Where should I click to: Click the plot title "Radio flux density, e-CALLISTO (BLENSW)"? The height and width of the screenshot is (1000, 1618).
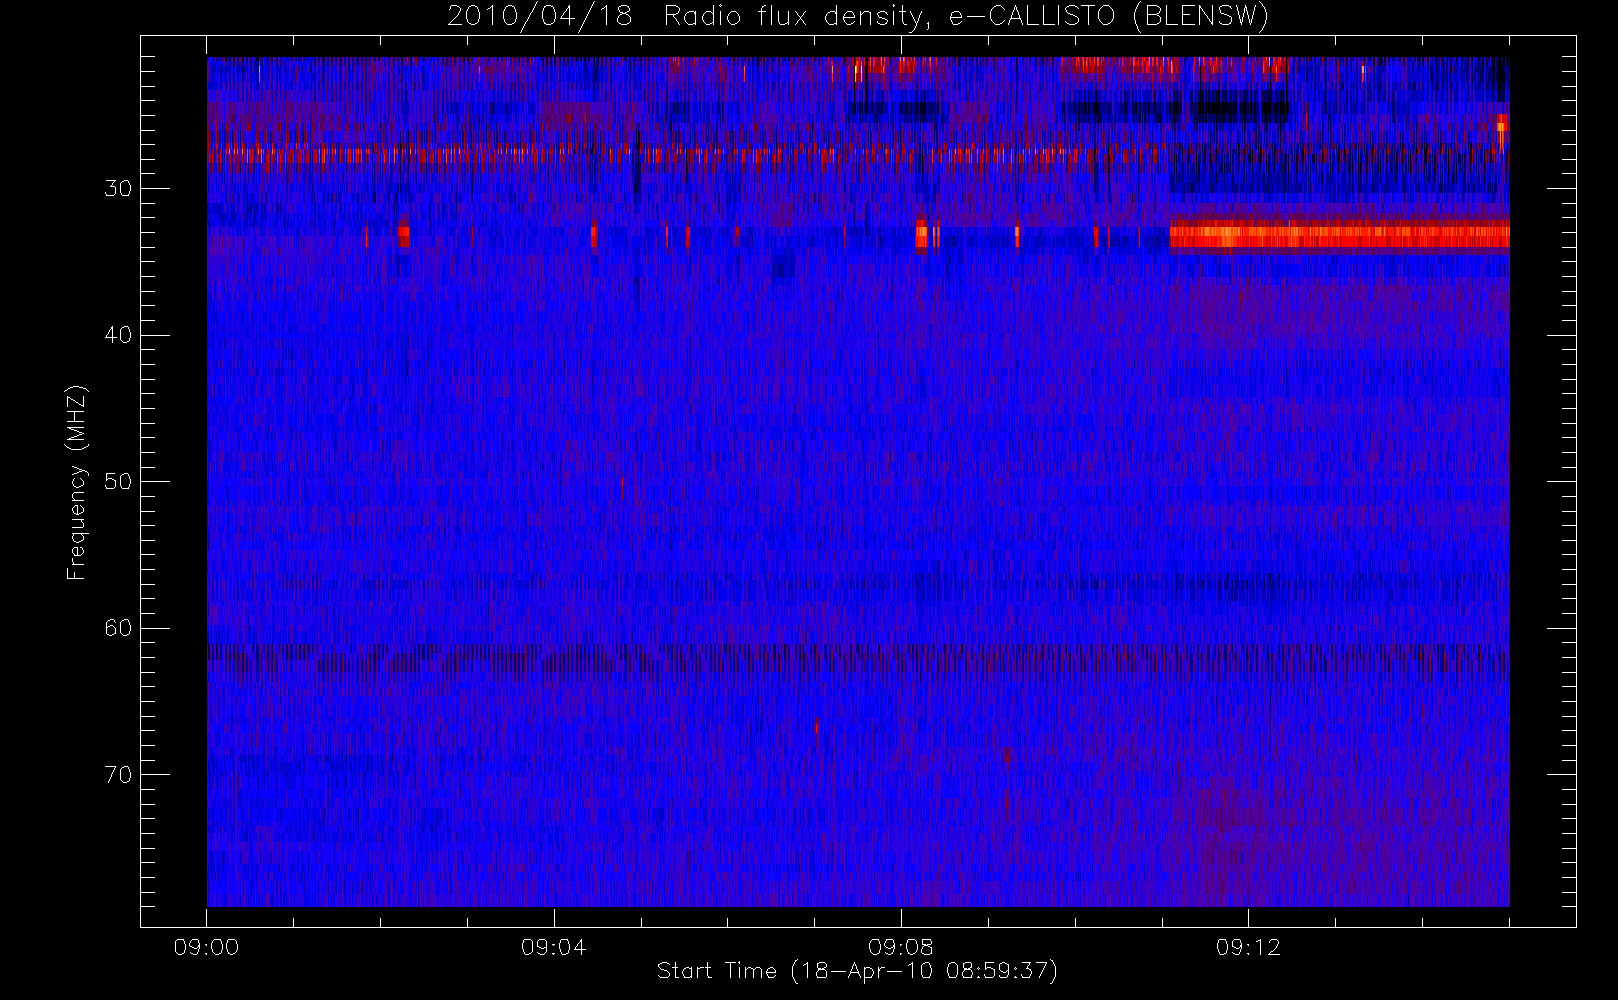[966, 17]
